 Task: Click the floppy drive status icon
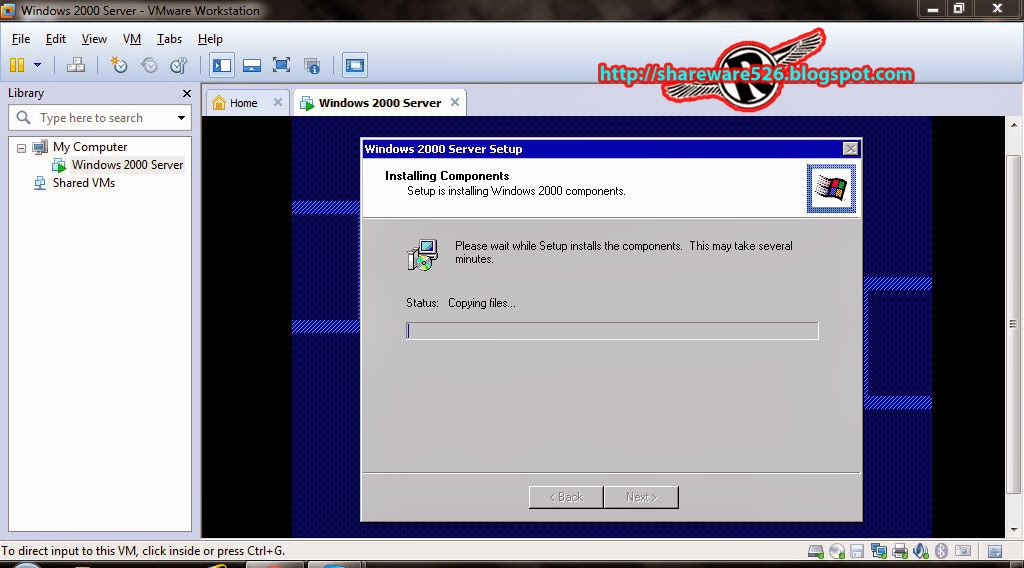click(857, 552)
